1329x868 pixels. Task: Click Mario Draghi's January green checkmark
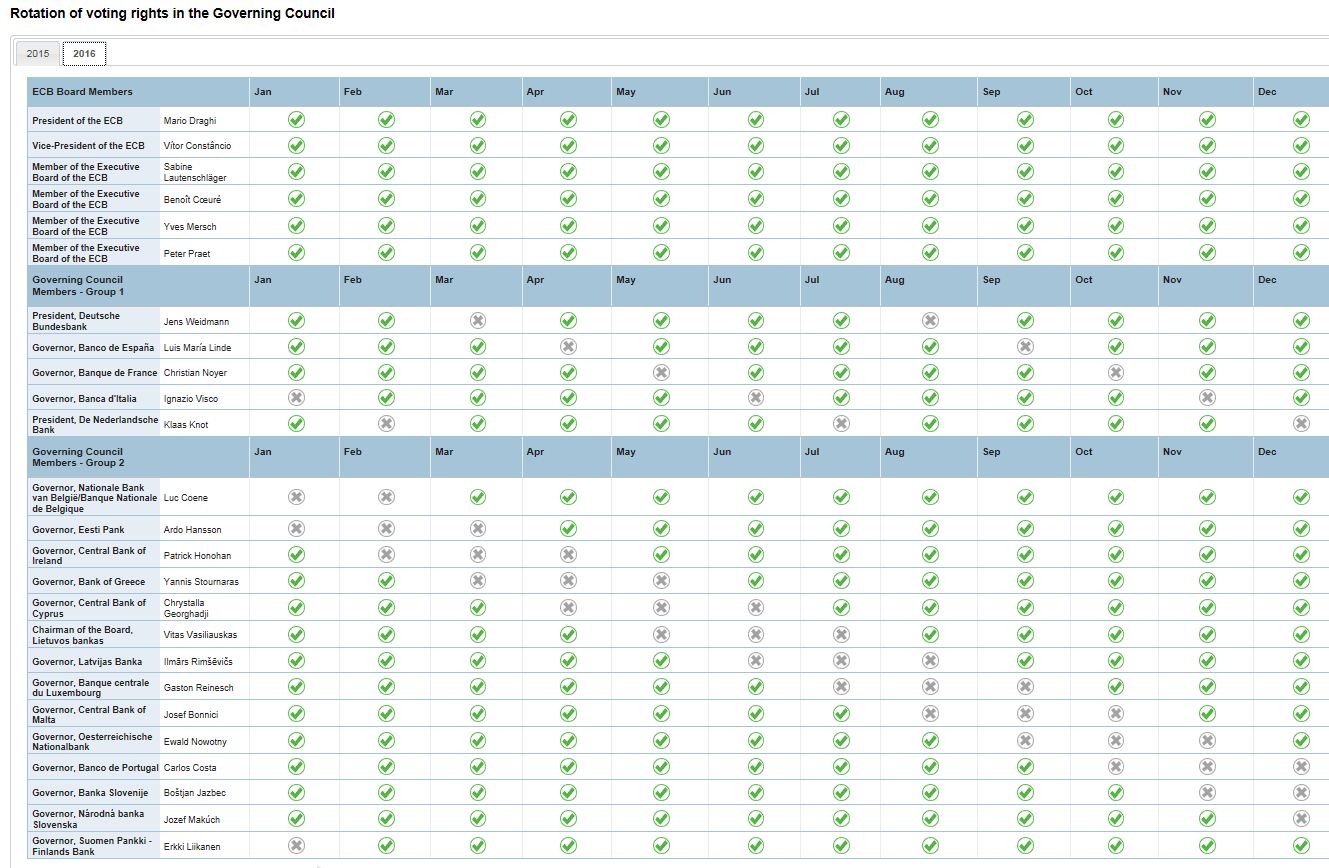coord(296,119)
